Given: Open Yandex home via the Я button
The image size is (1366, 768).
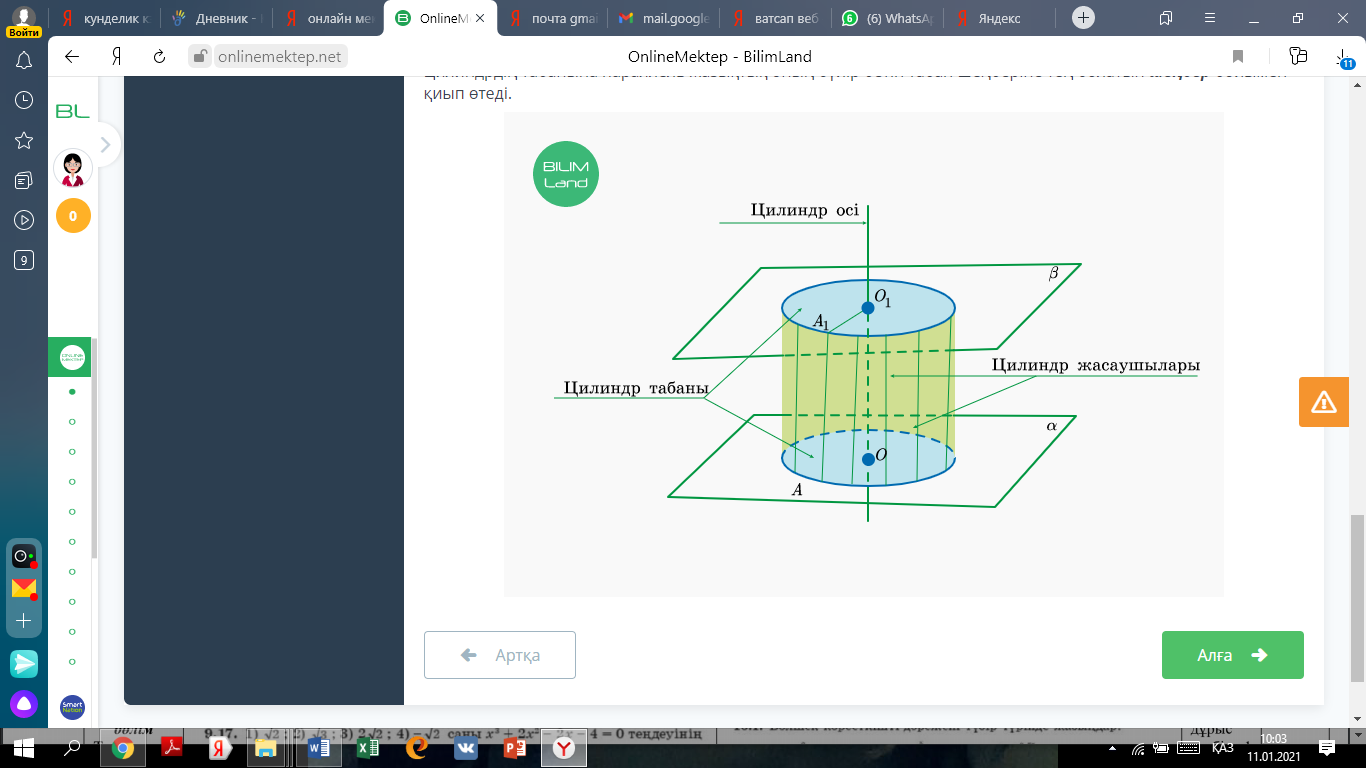Looking at the screenshot, I should (116, 57).
